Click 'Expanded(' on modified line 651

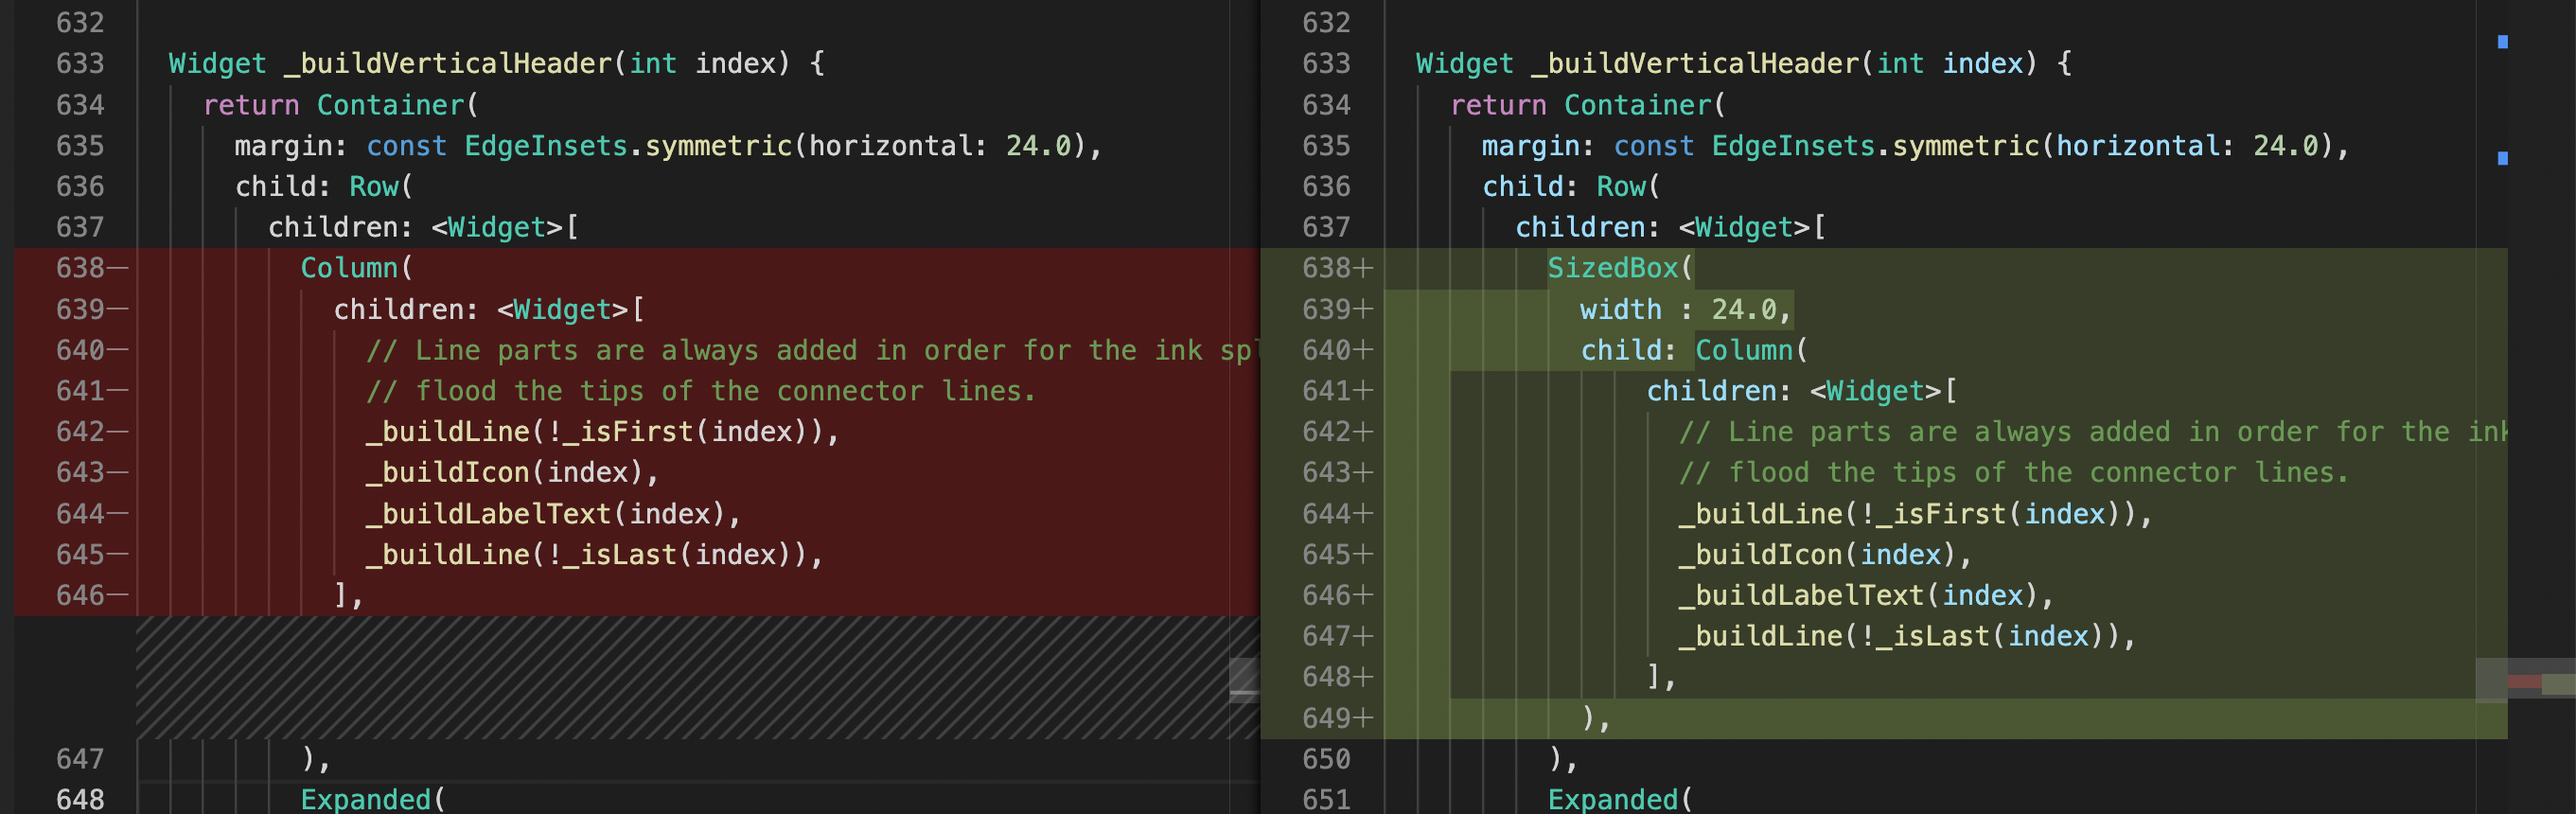coord(1620,799)
